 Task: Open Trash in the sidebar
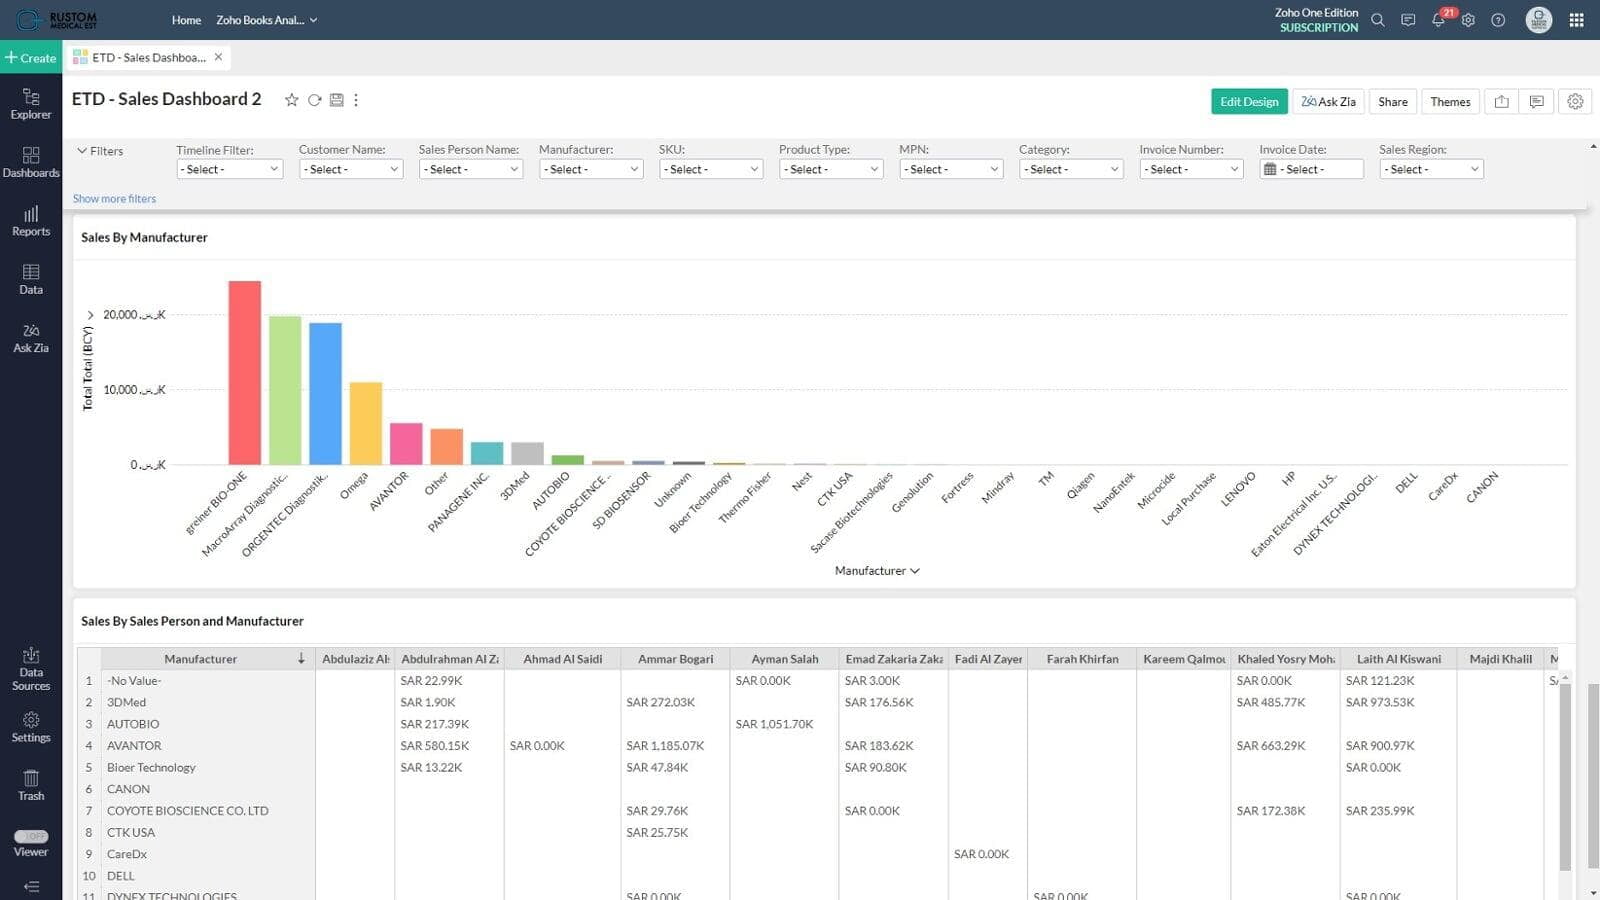tap(31, 785)
